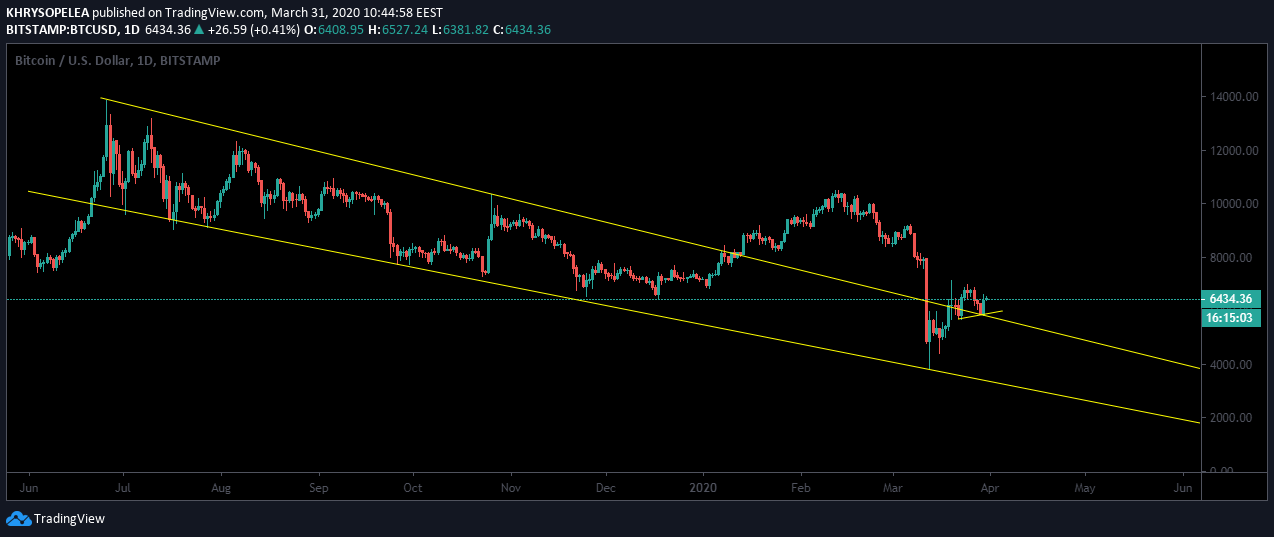Screen dimensions: 1274x537
Task: Click the Feb label on time axis
Action: (x=800, y=489)
